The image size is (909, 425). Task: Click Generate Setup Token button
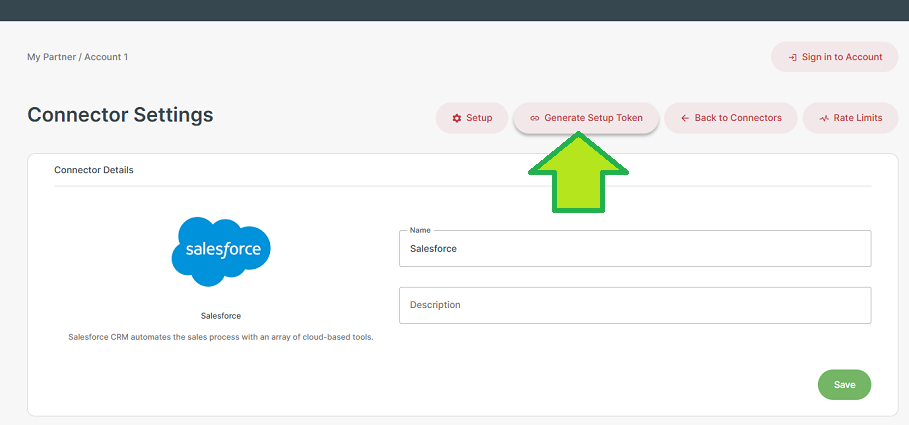586,118
